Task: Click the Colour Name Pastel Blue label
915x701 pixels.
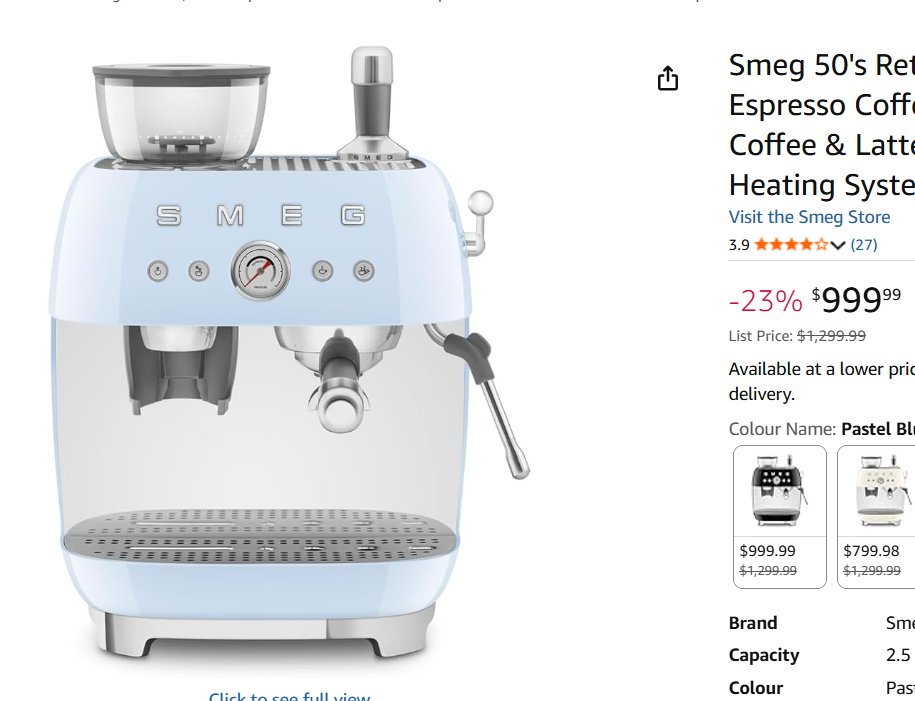Action: click(822, 430)
